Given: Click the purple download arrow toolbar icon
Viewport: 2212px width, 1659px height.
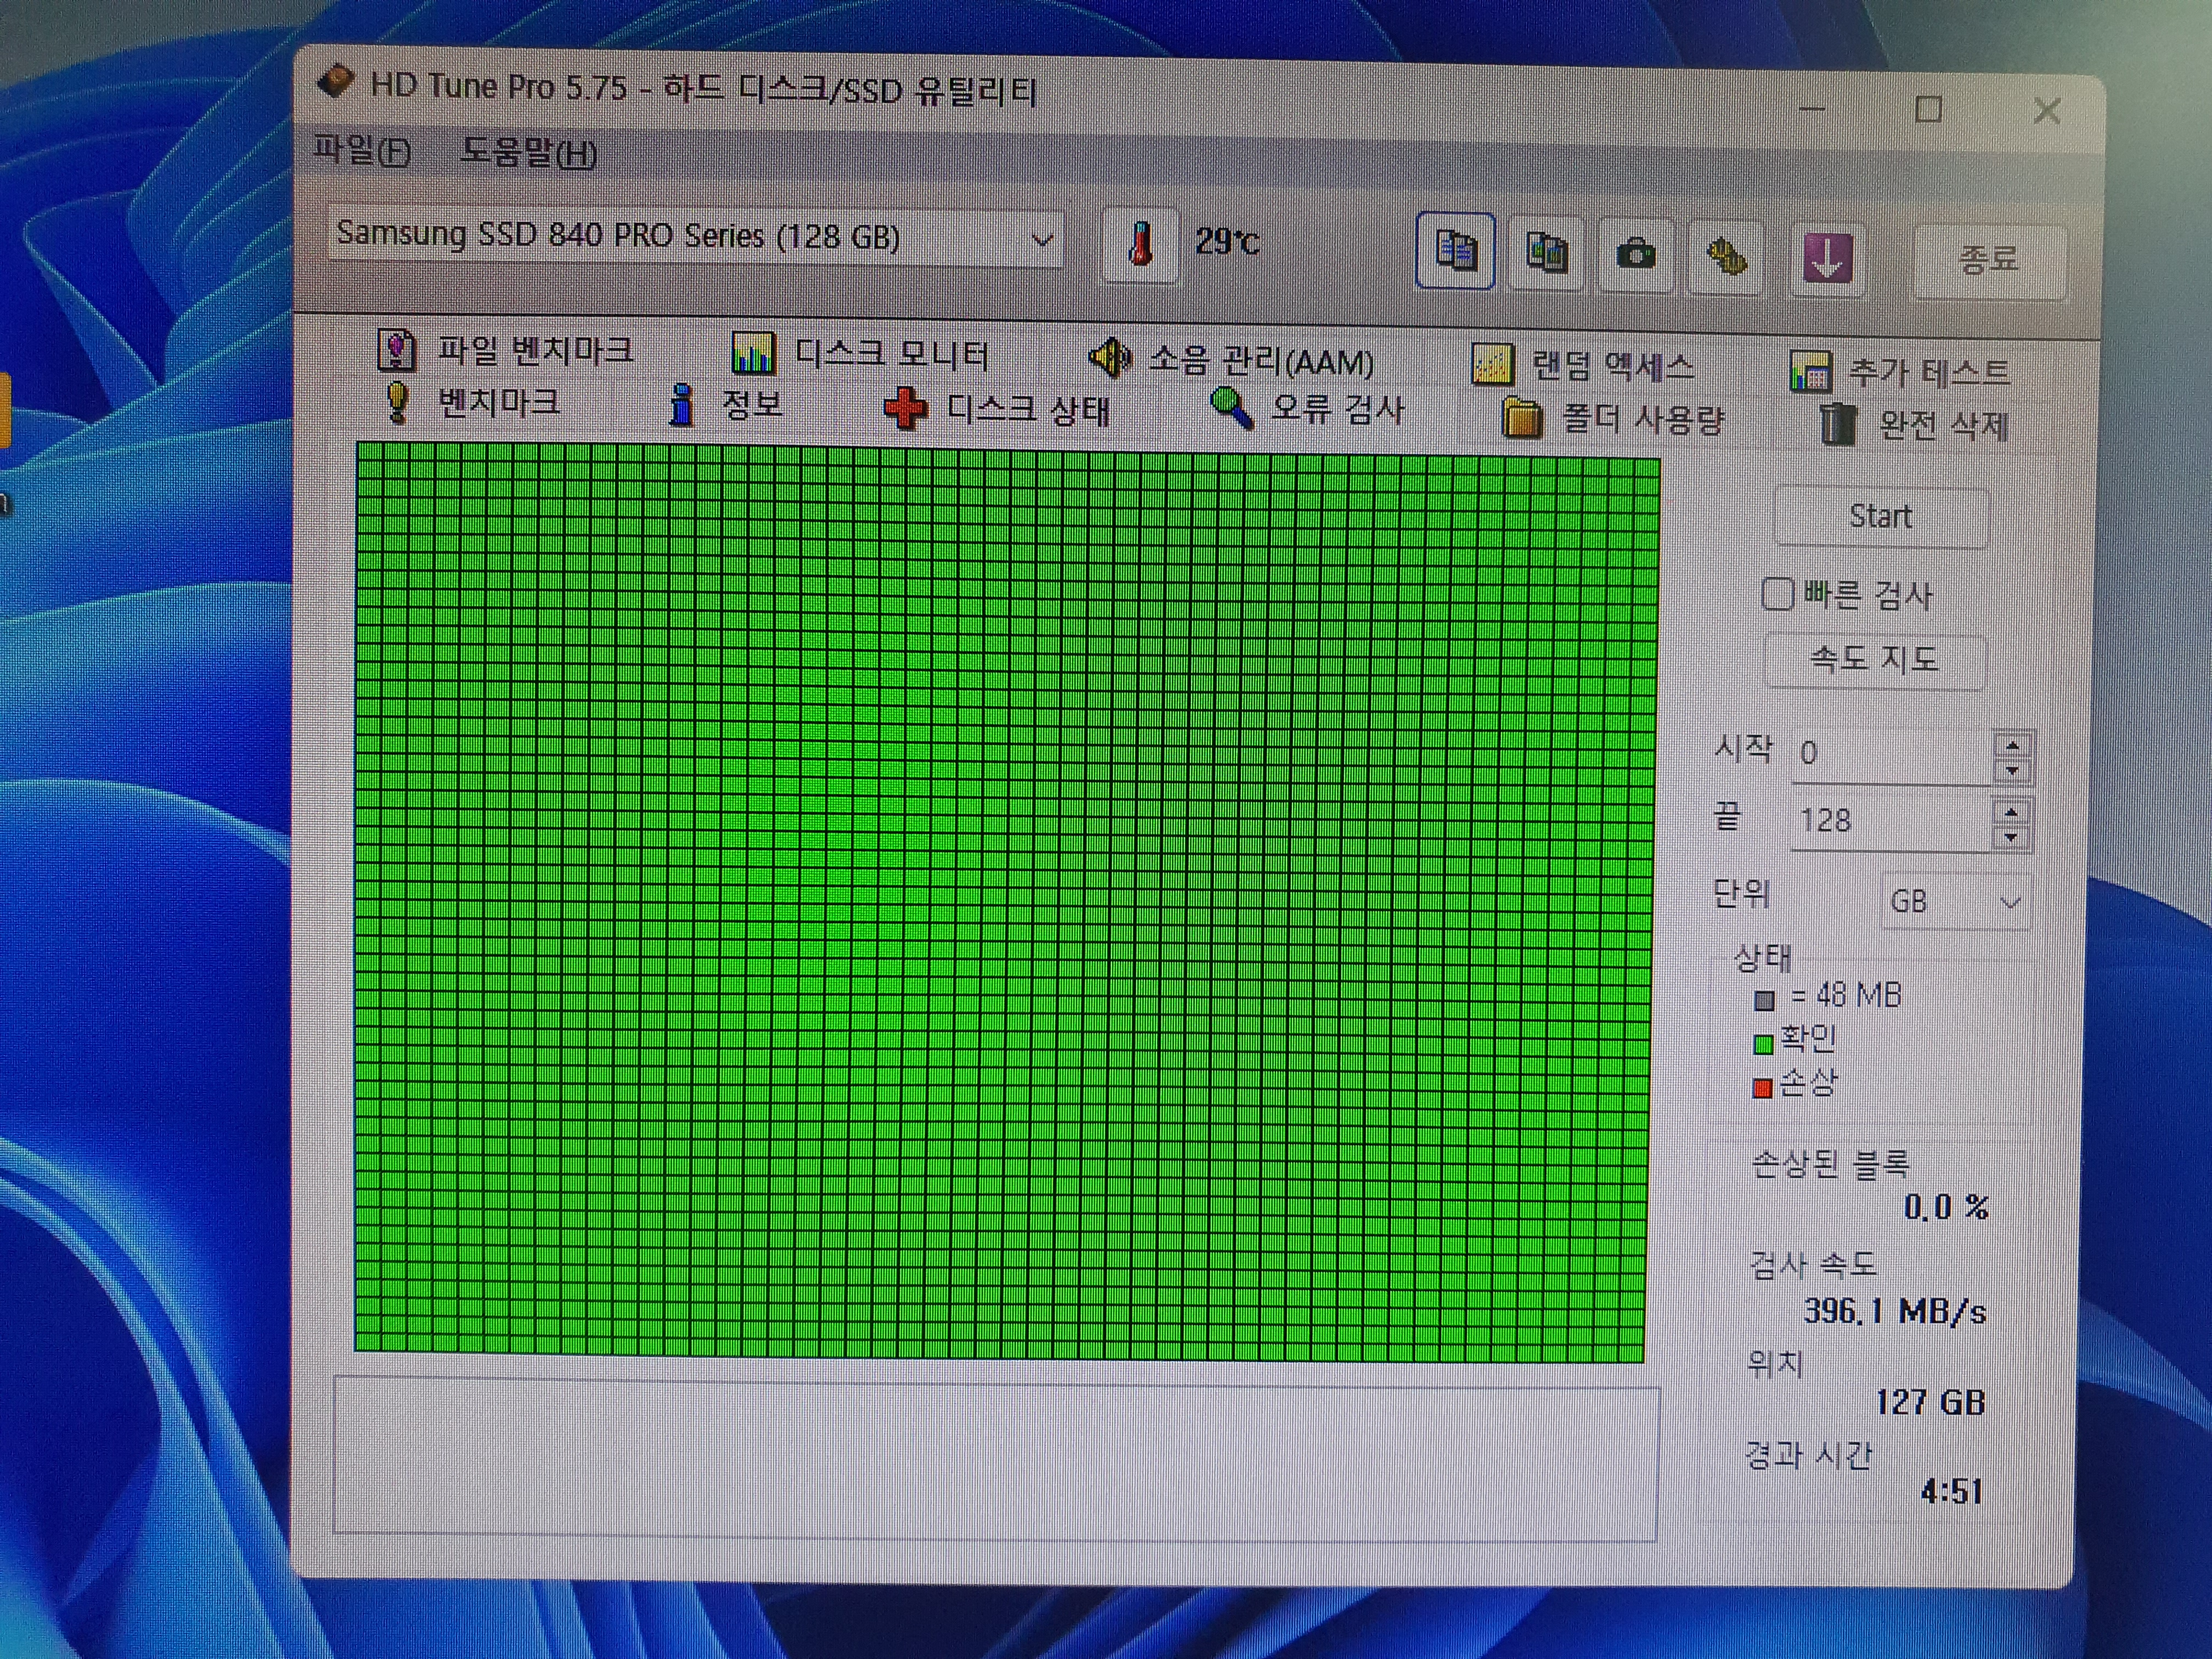Looking at the screenshot, I should (x=1827, y=259).
